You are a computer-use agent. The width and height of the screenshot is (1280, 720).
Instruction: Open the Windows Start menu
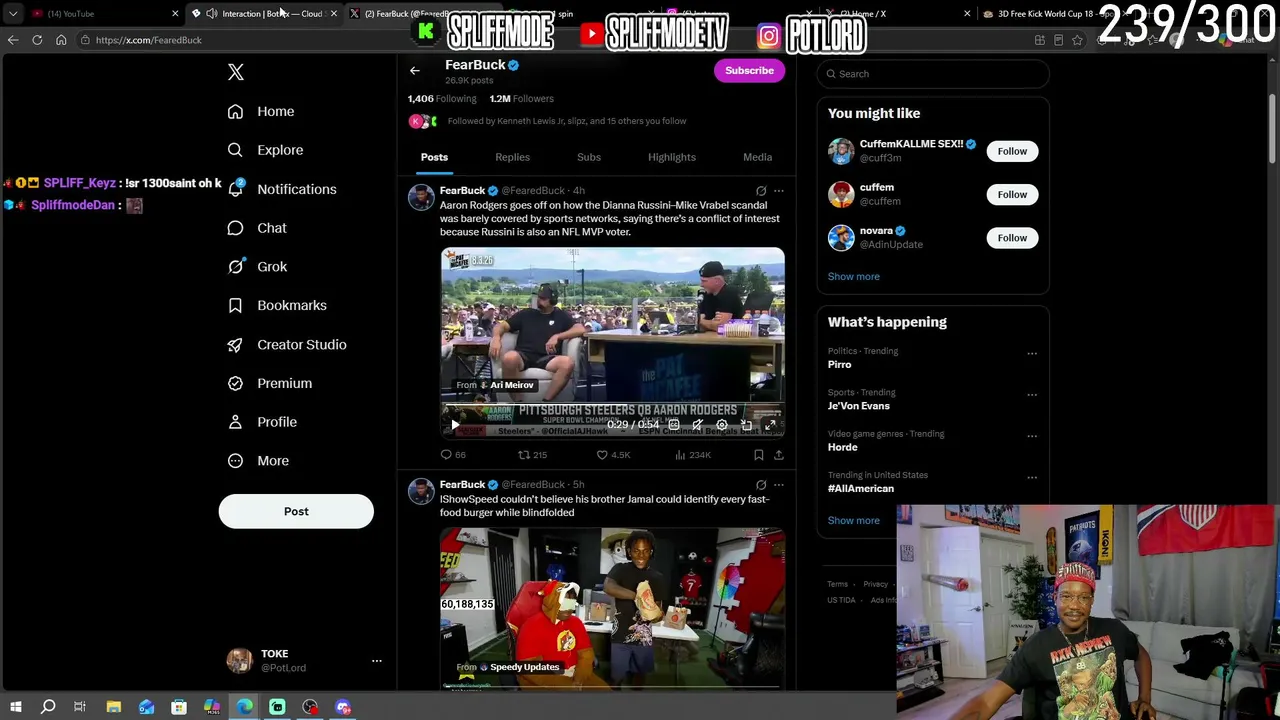point(15,707)
